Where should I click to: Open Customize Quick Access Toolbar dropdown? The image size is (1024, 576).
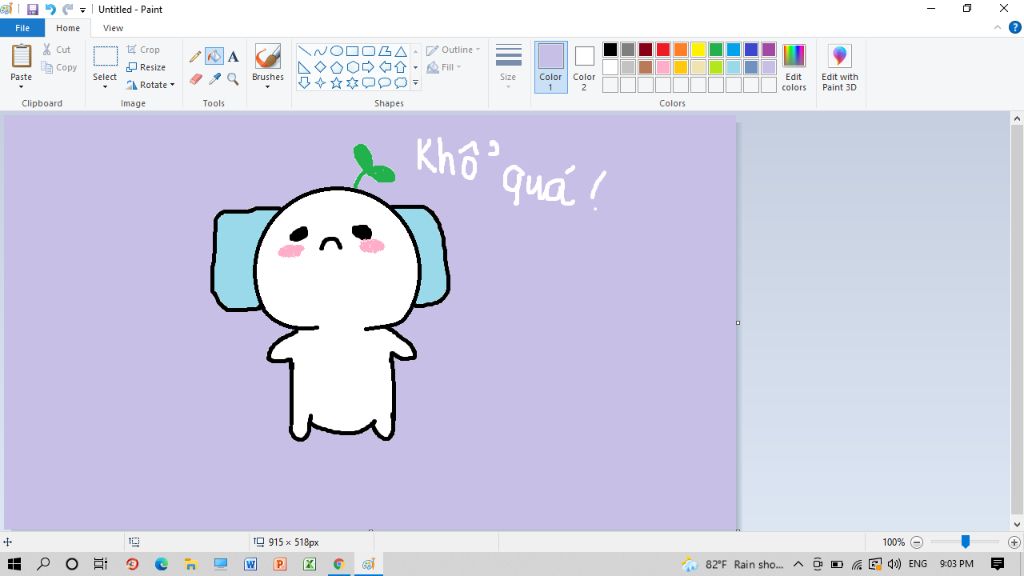coord(83,10)
